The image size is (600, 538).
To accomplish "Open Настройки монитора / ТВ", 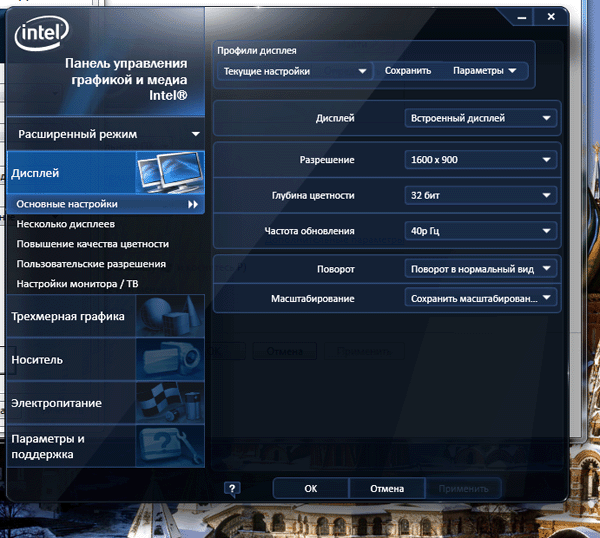I will (x=77, y=284).
